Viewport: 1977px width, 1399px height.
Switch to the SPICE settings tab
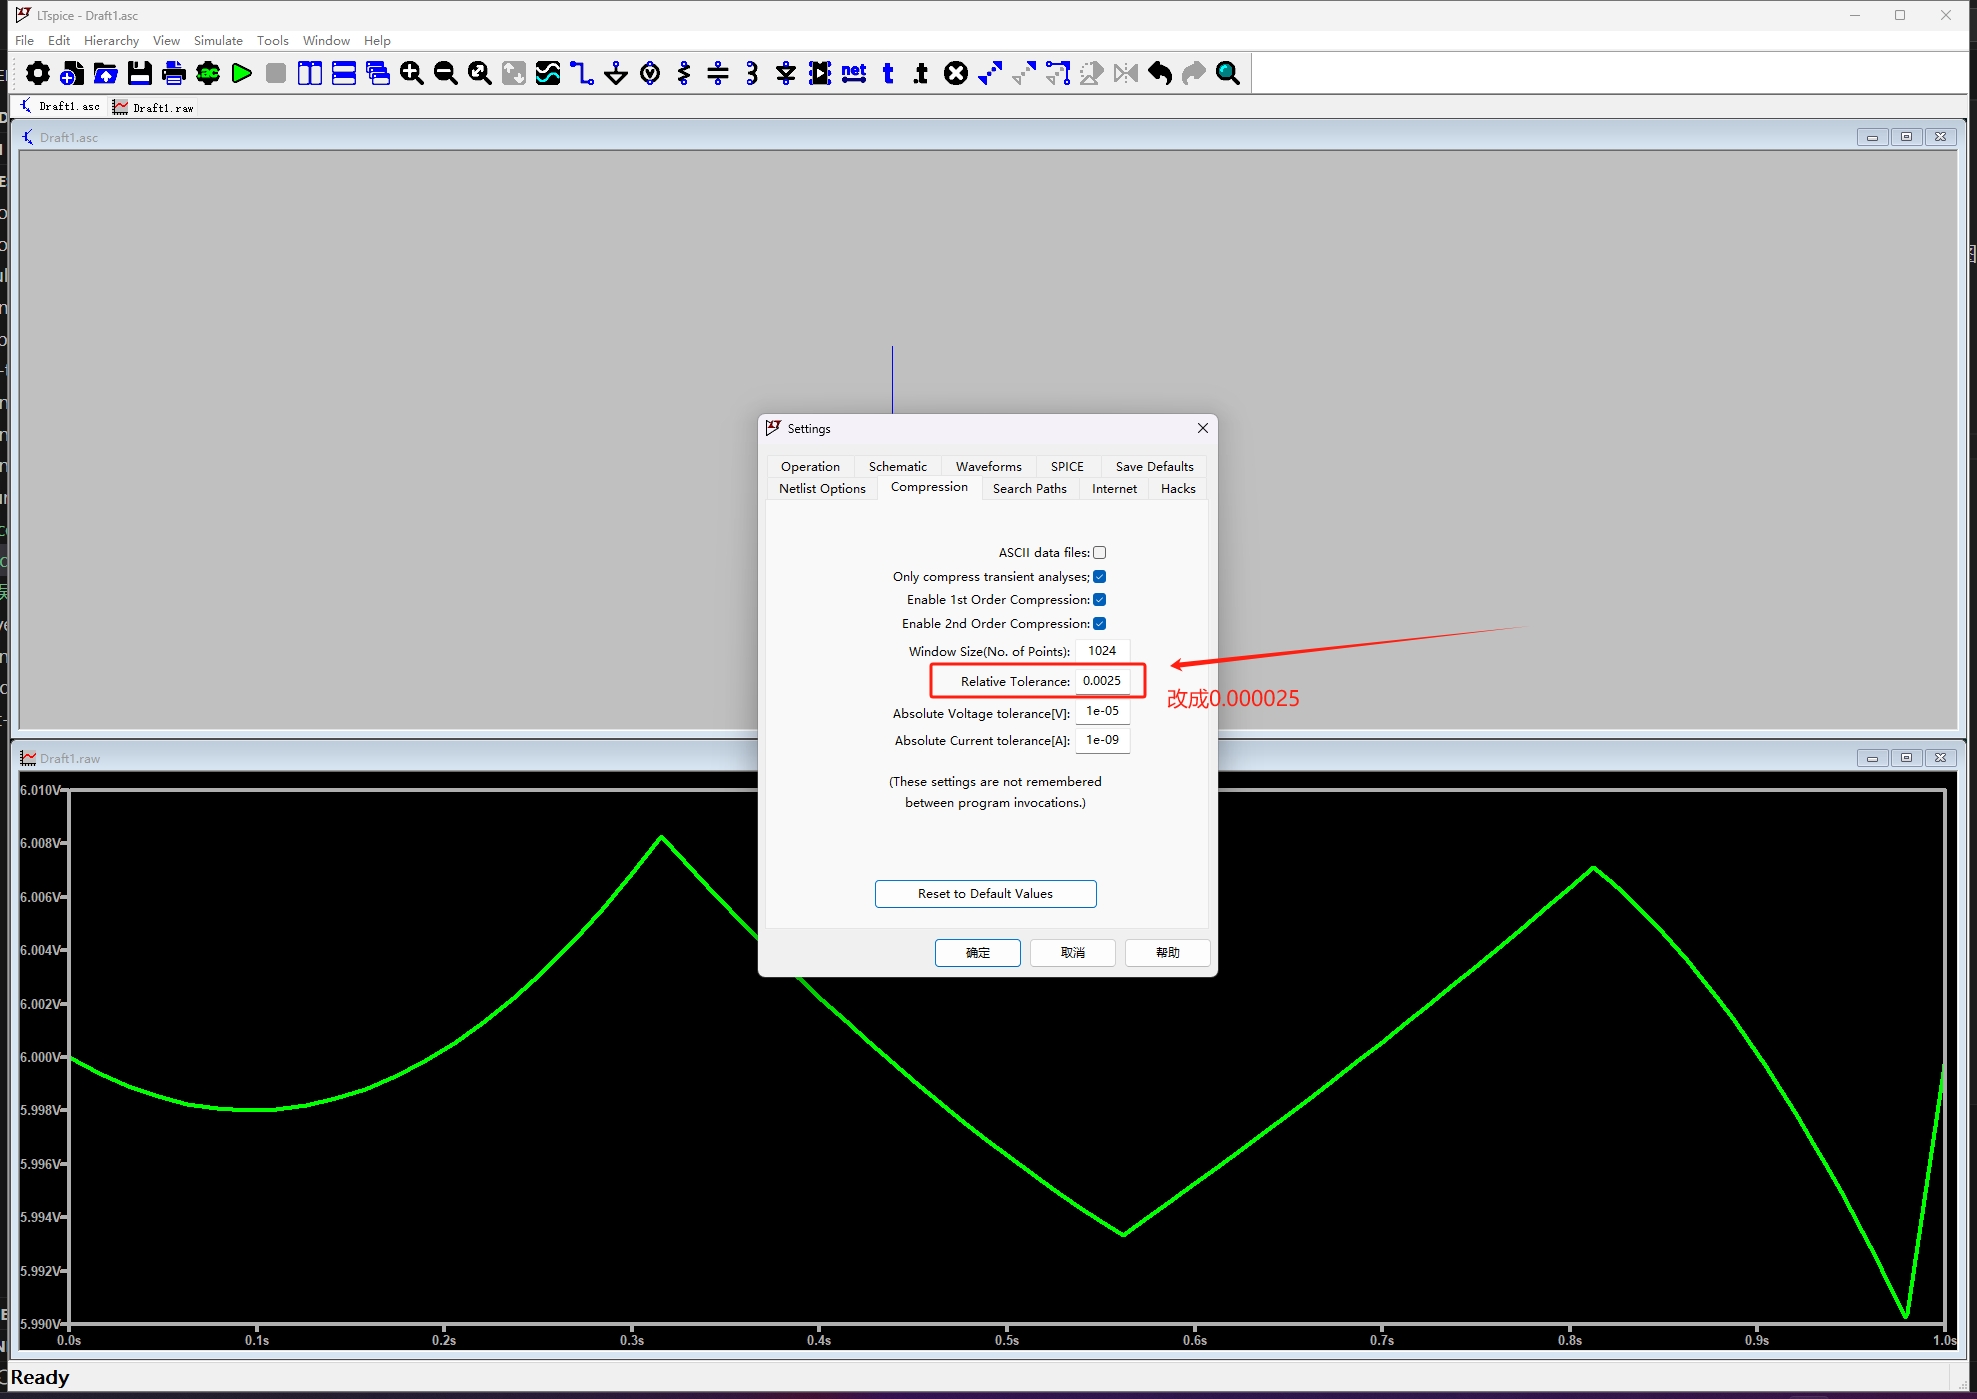coord(1067,467)
